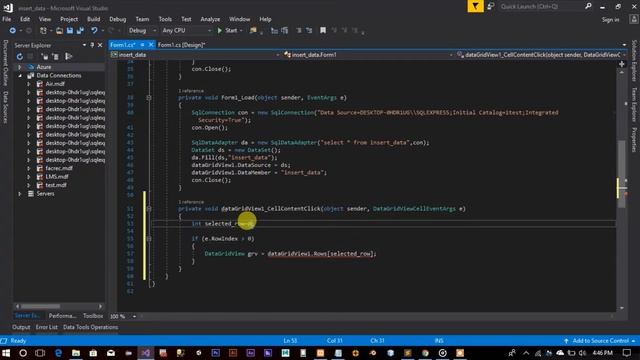Click the Refresh icon in Server Explorer
Image resolution: width=640 pixels, height=360 pixels.
coord(20,57)
